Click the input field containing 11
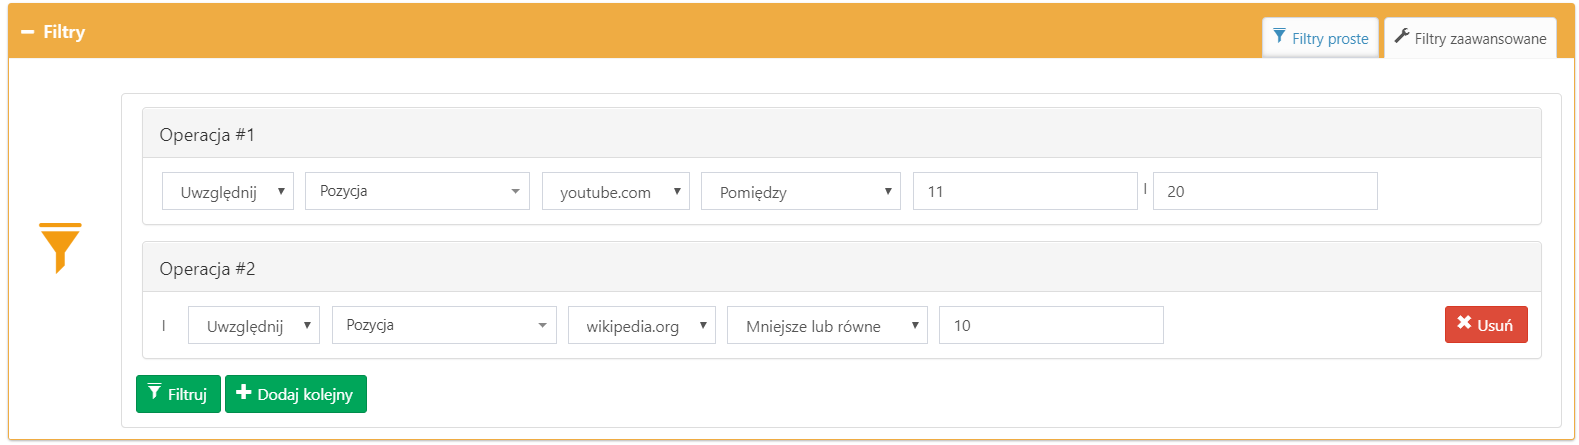This screenshot has width=1579, height=445. tap(1024, 191)
